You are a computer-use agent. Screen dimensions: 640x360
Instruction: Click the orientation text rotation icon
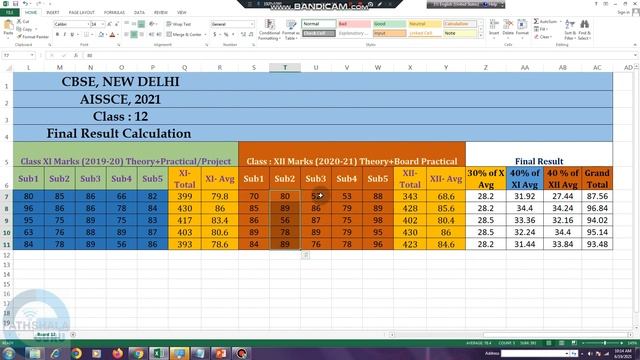(152, 24)
